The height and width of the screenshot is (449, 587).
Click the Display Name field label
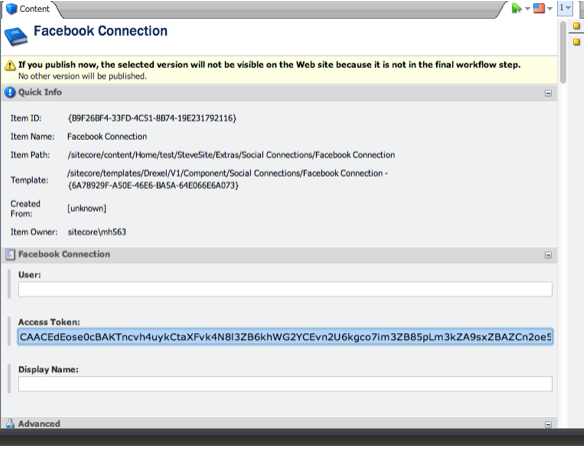[x=48, y=370]
